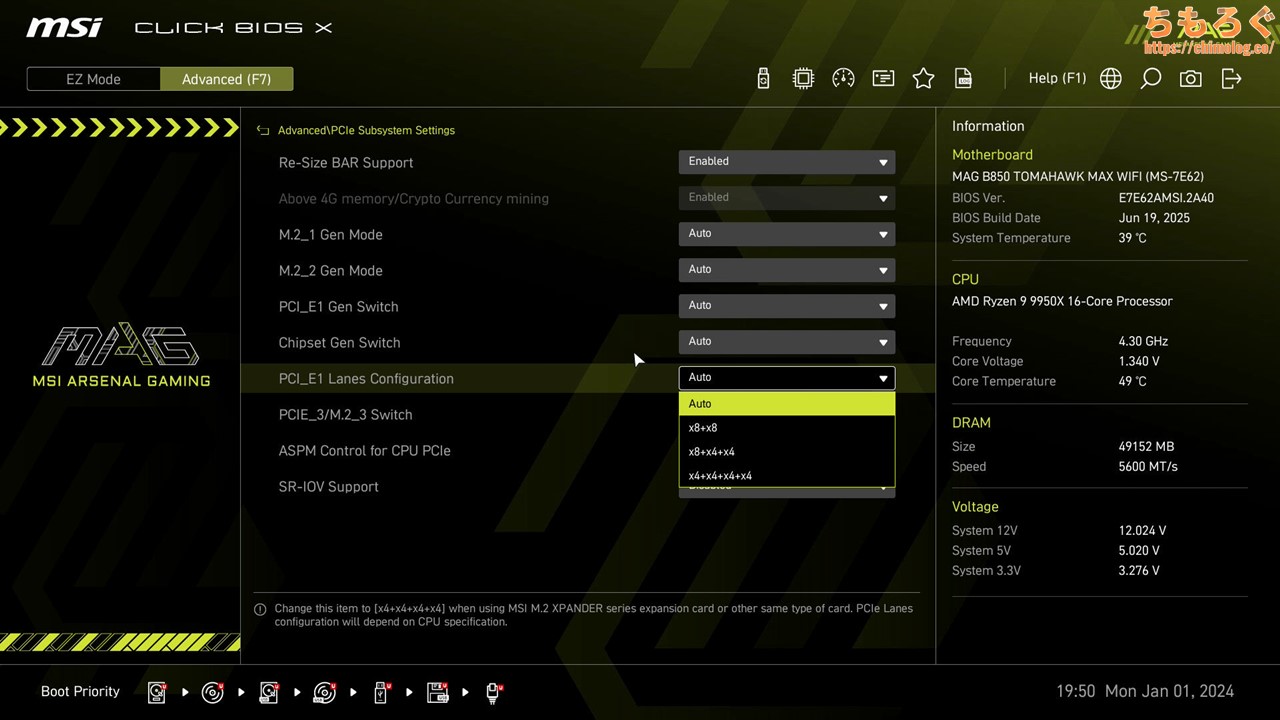Click the globe language icon
Screen dimensions: 1280x720
tap(1110, 79)
